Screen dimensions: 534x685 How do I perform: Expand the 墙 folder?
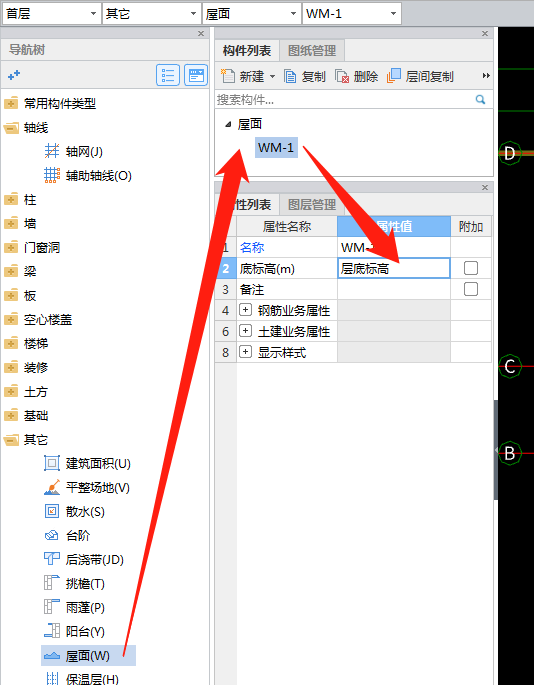coord(11,224)
